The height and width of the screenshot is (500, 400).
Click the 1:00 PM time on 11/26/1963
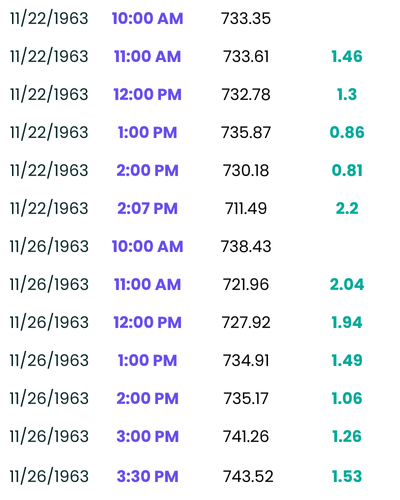pos(147,360)
